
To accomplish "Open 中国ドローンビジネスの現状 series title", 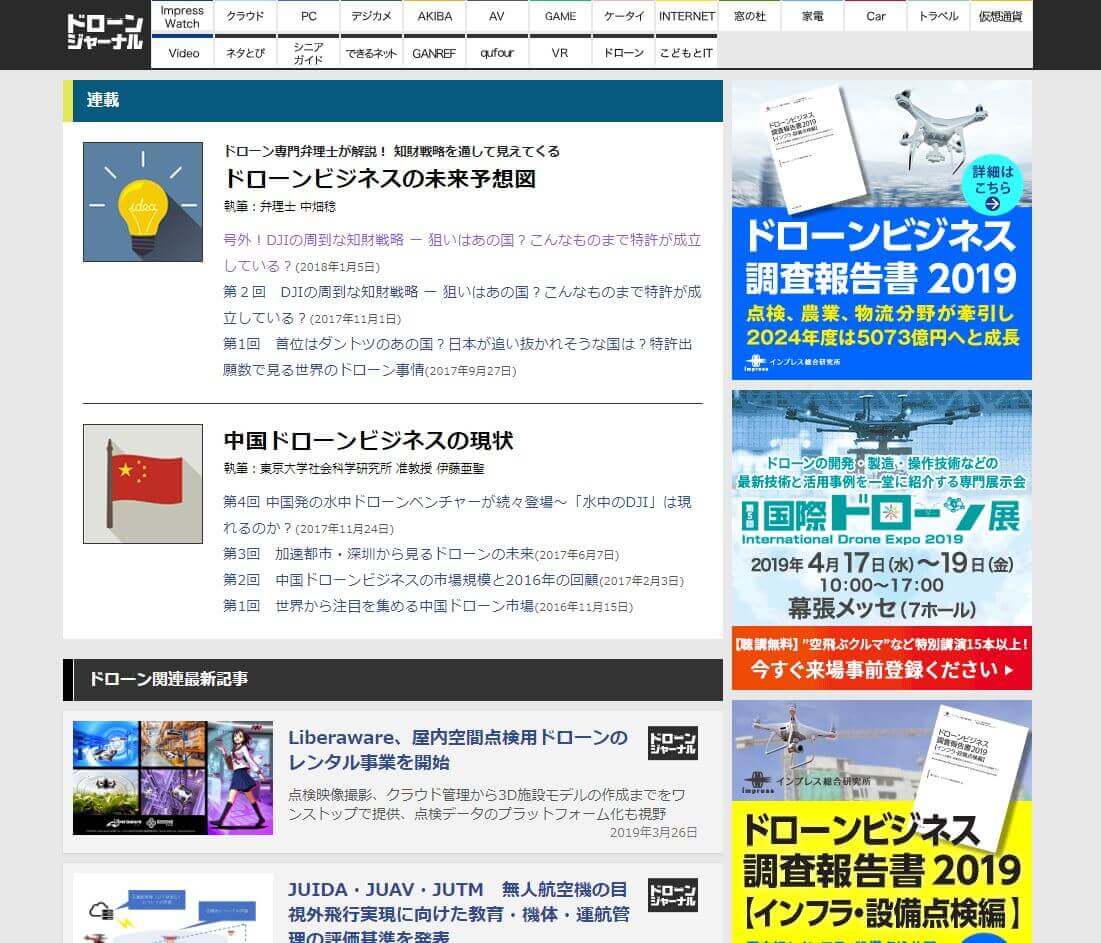I will [x=369, y=441].
